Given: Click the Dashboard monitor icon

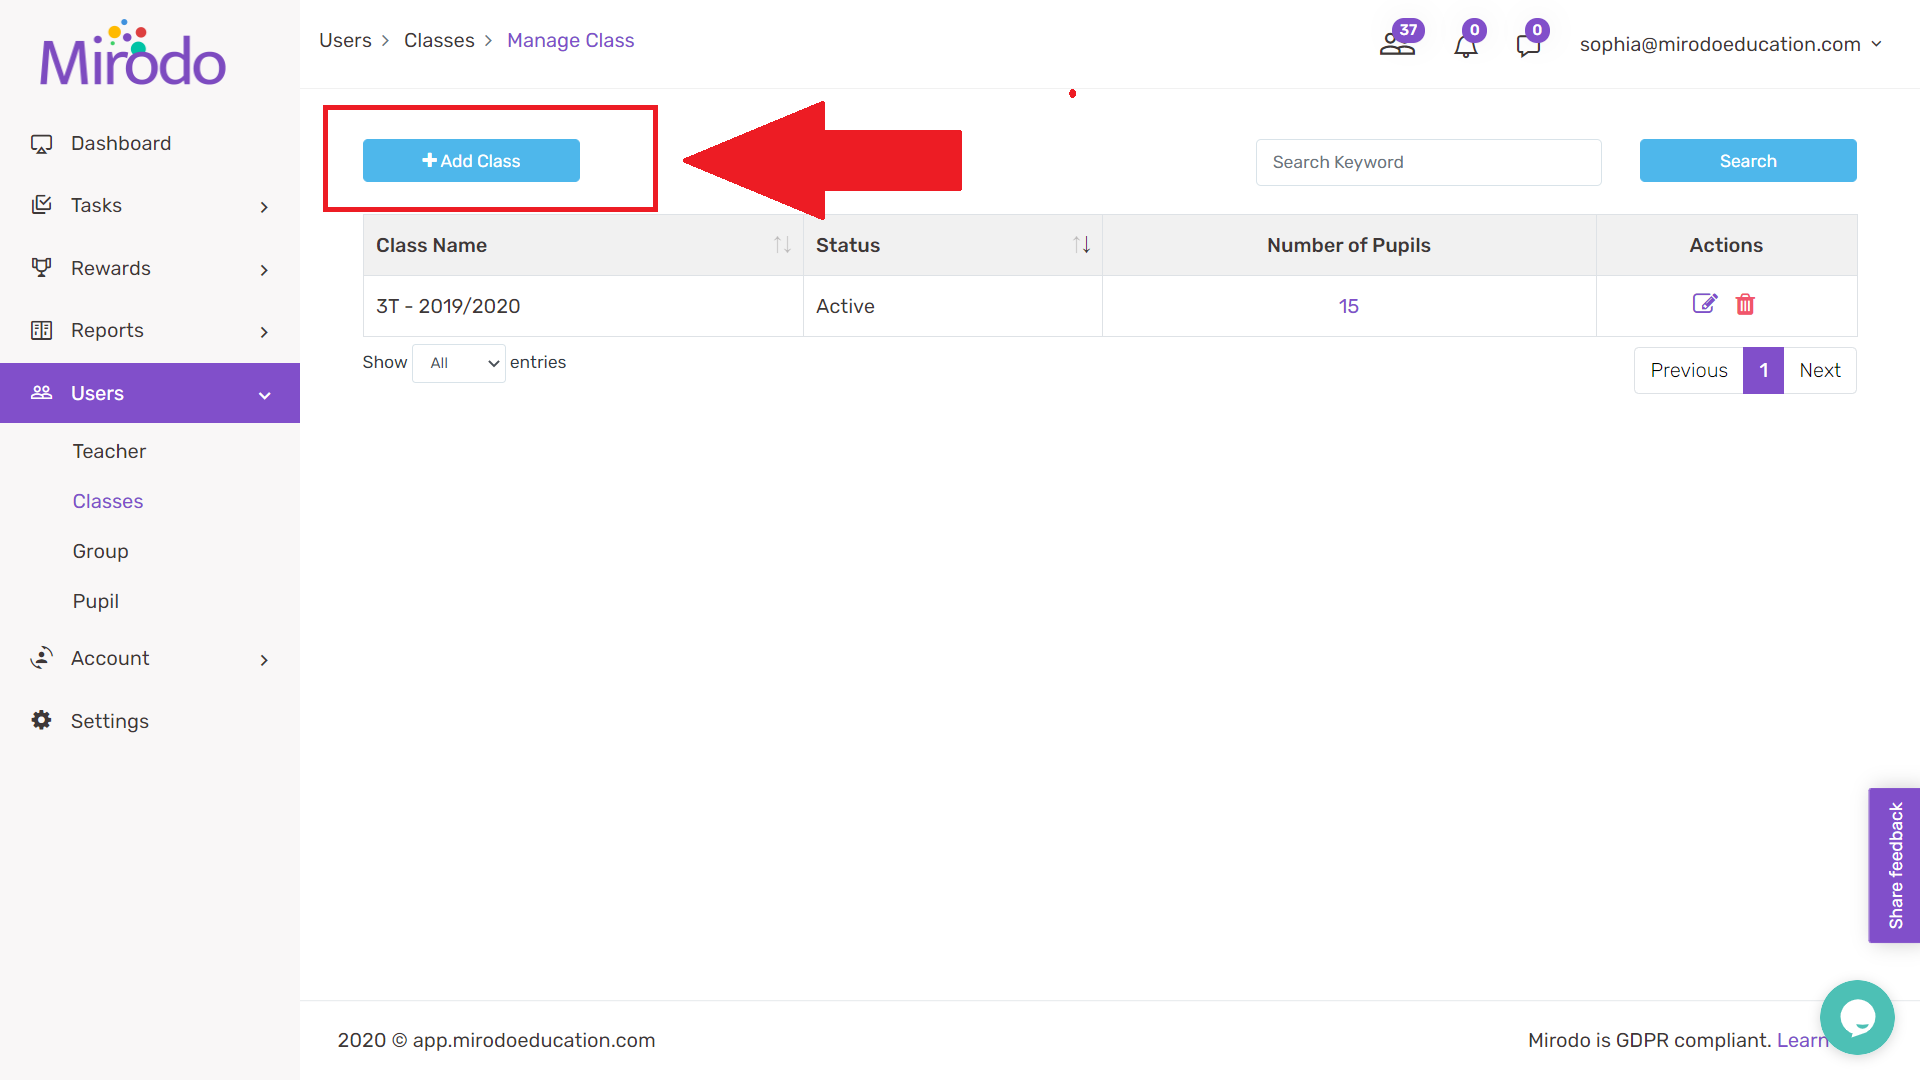Looking at the screenshot, I should (x=41, y=144).
